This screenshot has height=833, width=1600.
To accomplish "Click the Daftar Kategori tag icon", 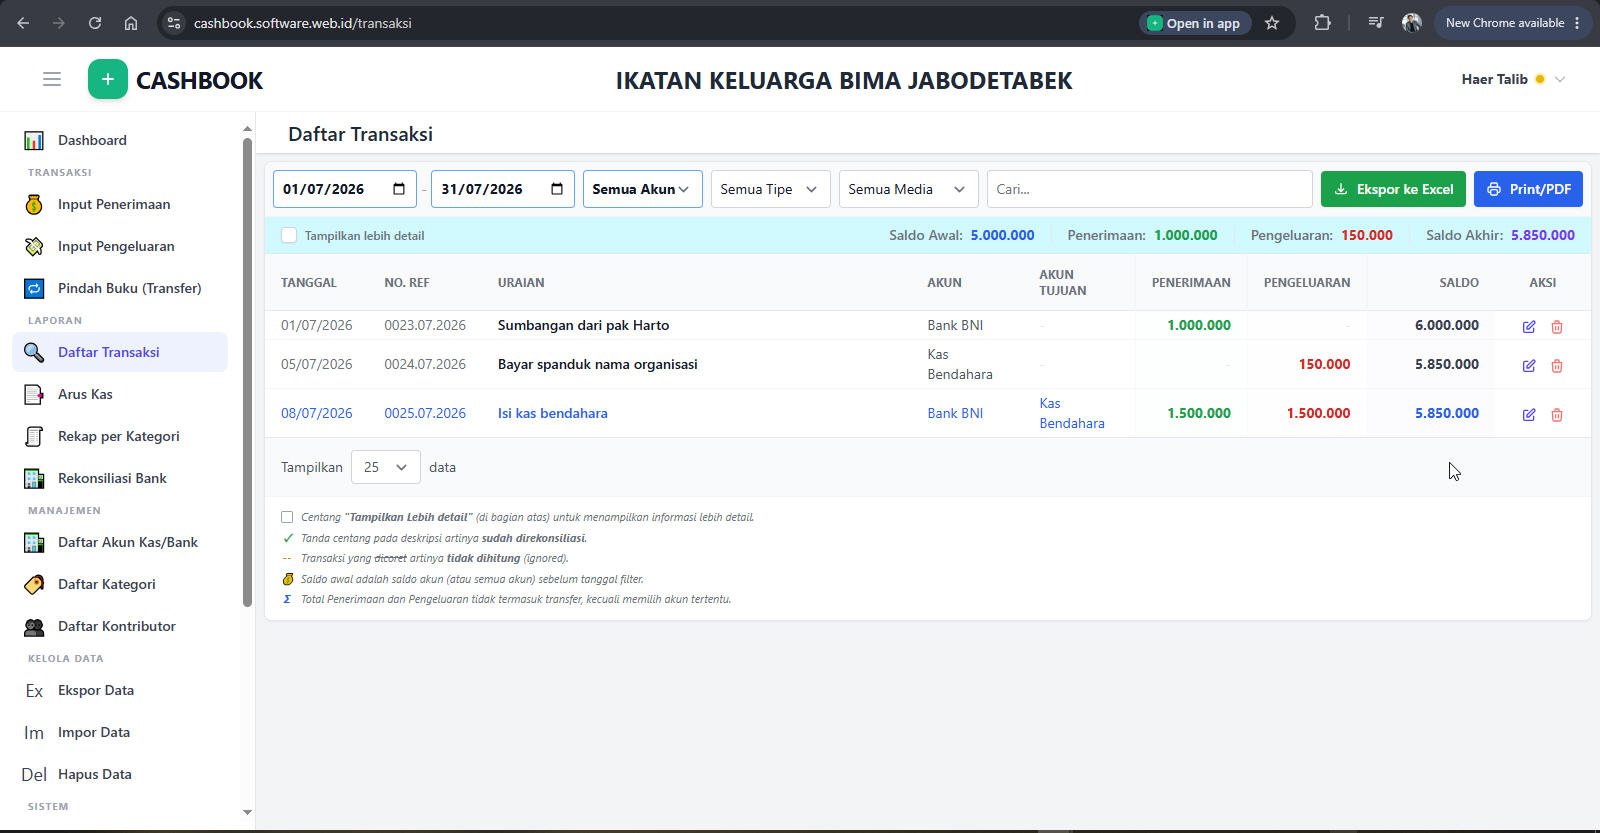I will [34, 585].
